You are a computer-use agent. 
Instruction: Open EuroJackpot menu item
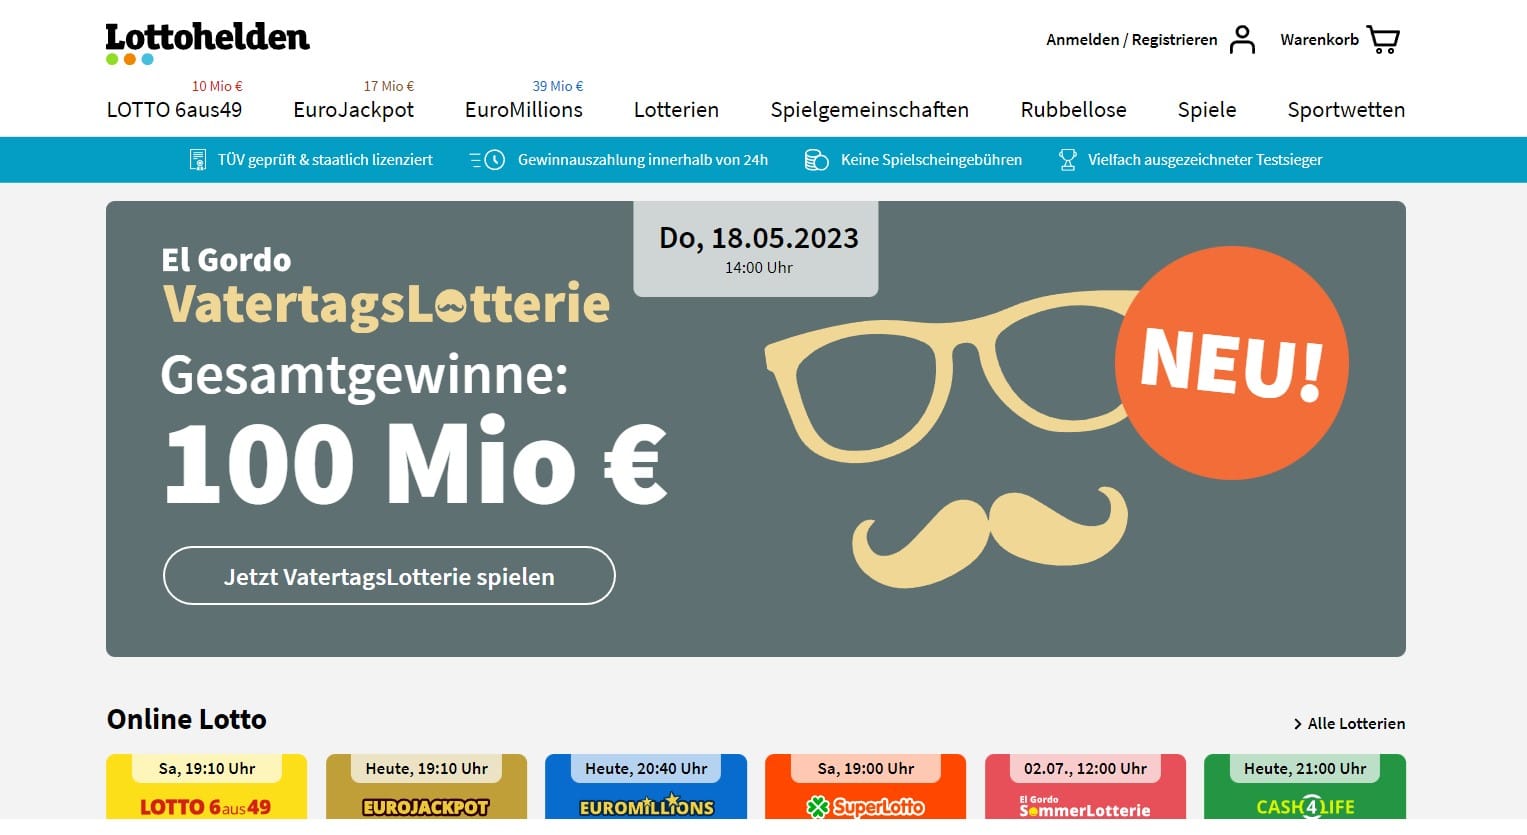(x=353, y=110)
